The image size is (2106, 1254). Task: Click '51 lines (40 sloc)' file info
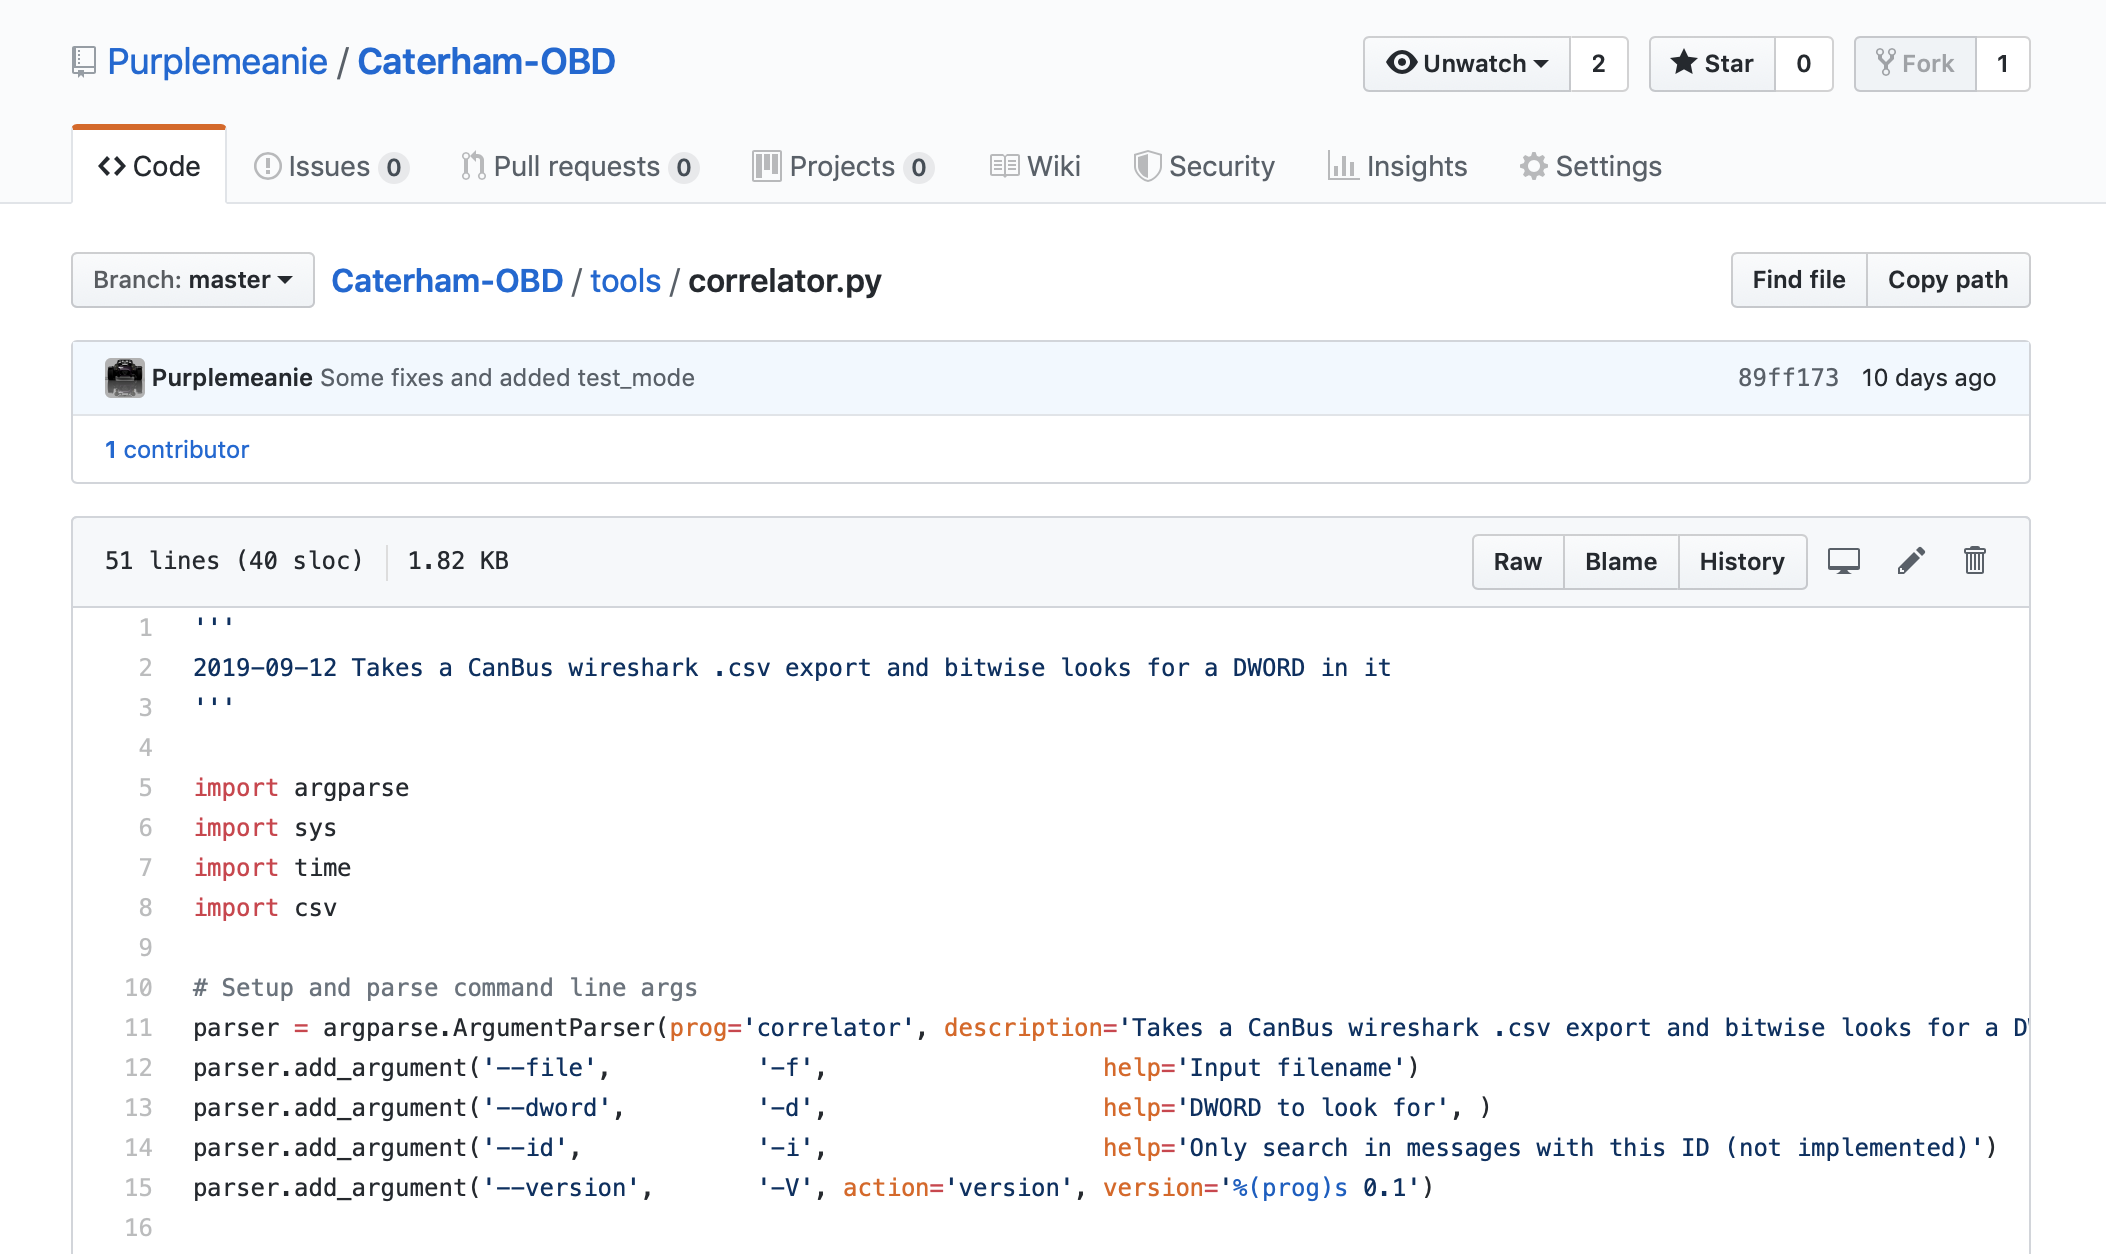pyautogui.click(x=234, y=561)
